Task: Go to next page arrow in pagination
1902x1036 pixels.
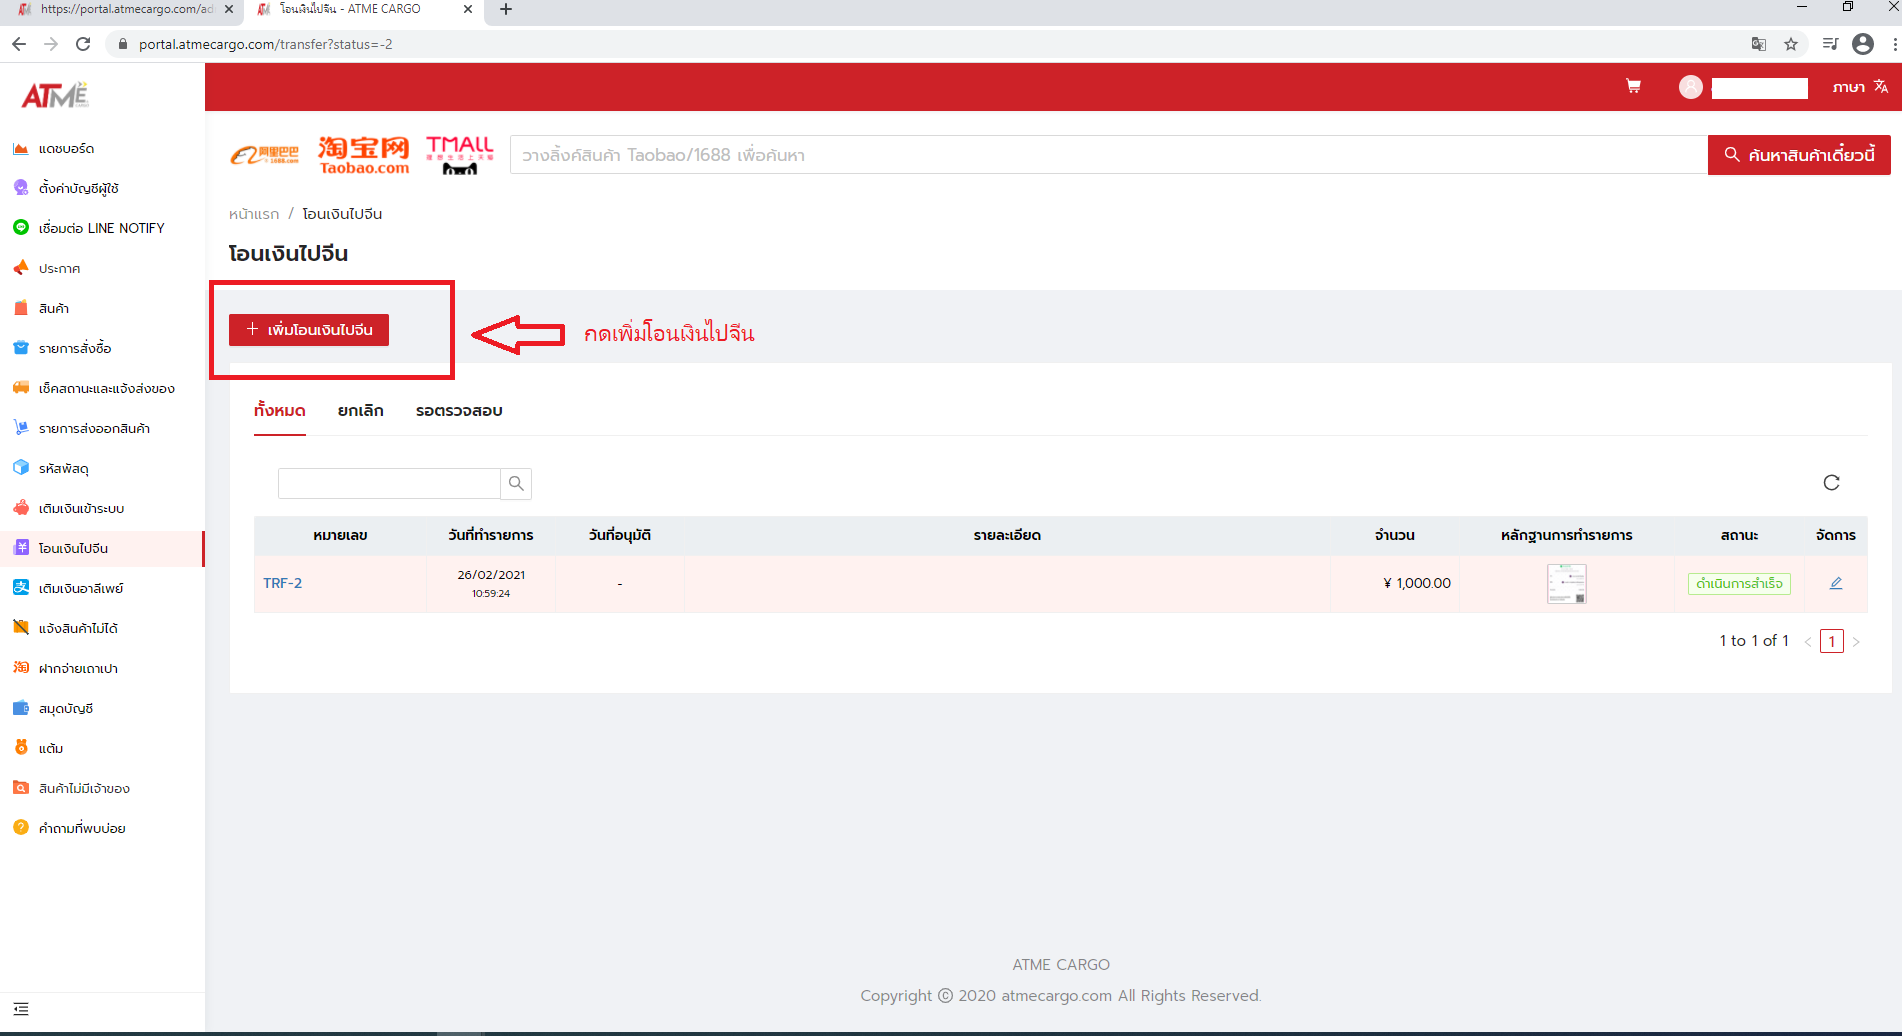Action: [x=1856, y=642]
